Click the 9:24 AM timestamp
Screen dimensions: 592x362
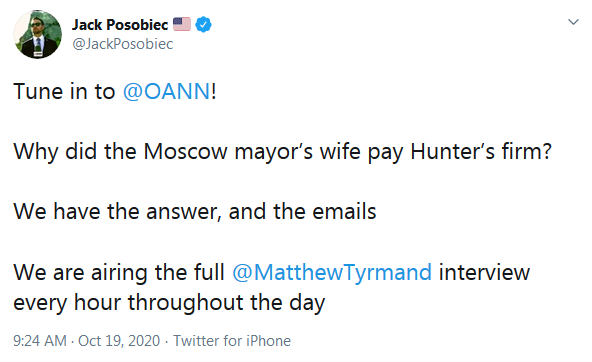click(x=40, y=341)
